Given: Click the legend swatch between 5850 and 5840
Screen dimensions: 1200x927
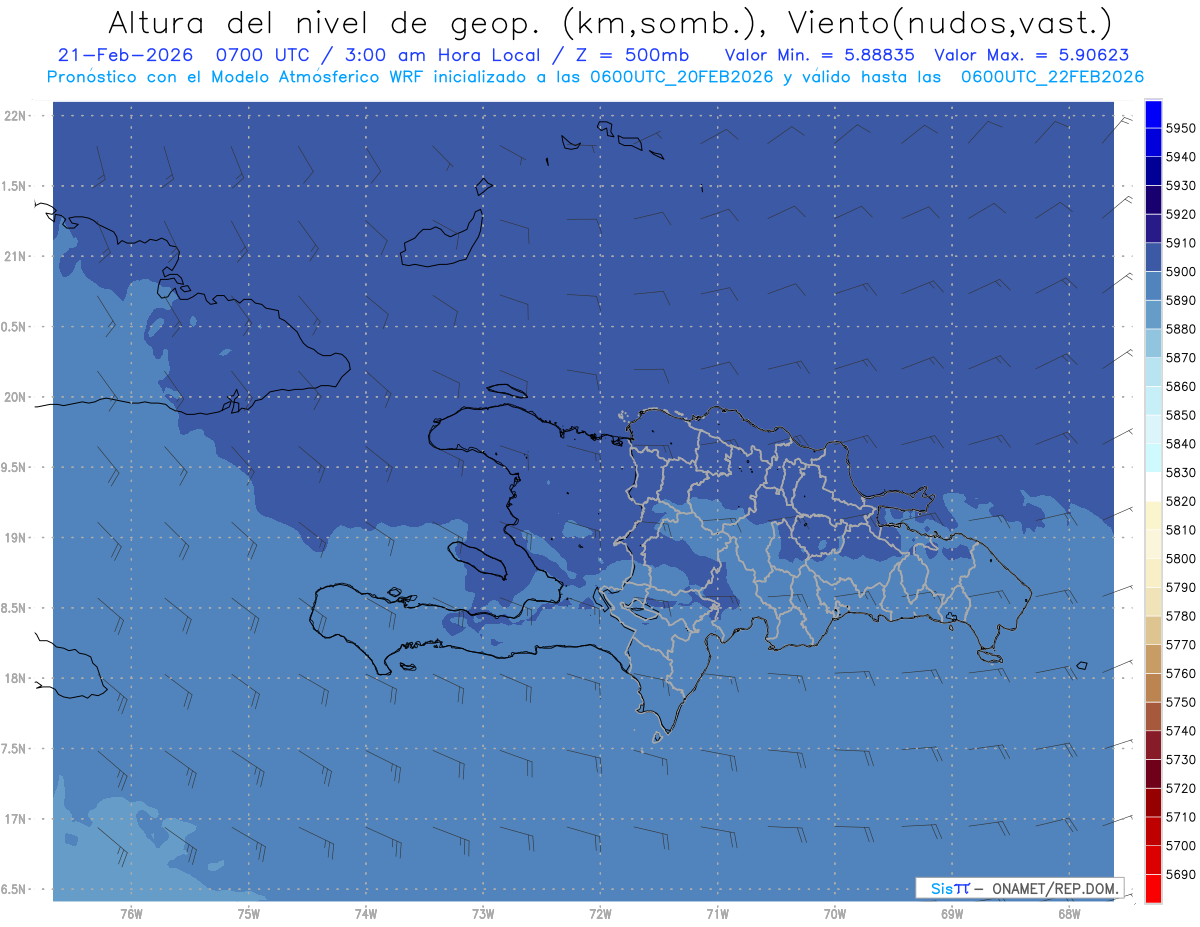Looking at the screenshot, I should 1152,429.
